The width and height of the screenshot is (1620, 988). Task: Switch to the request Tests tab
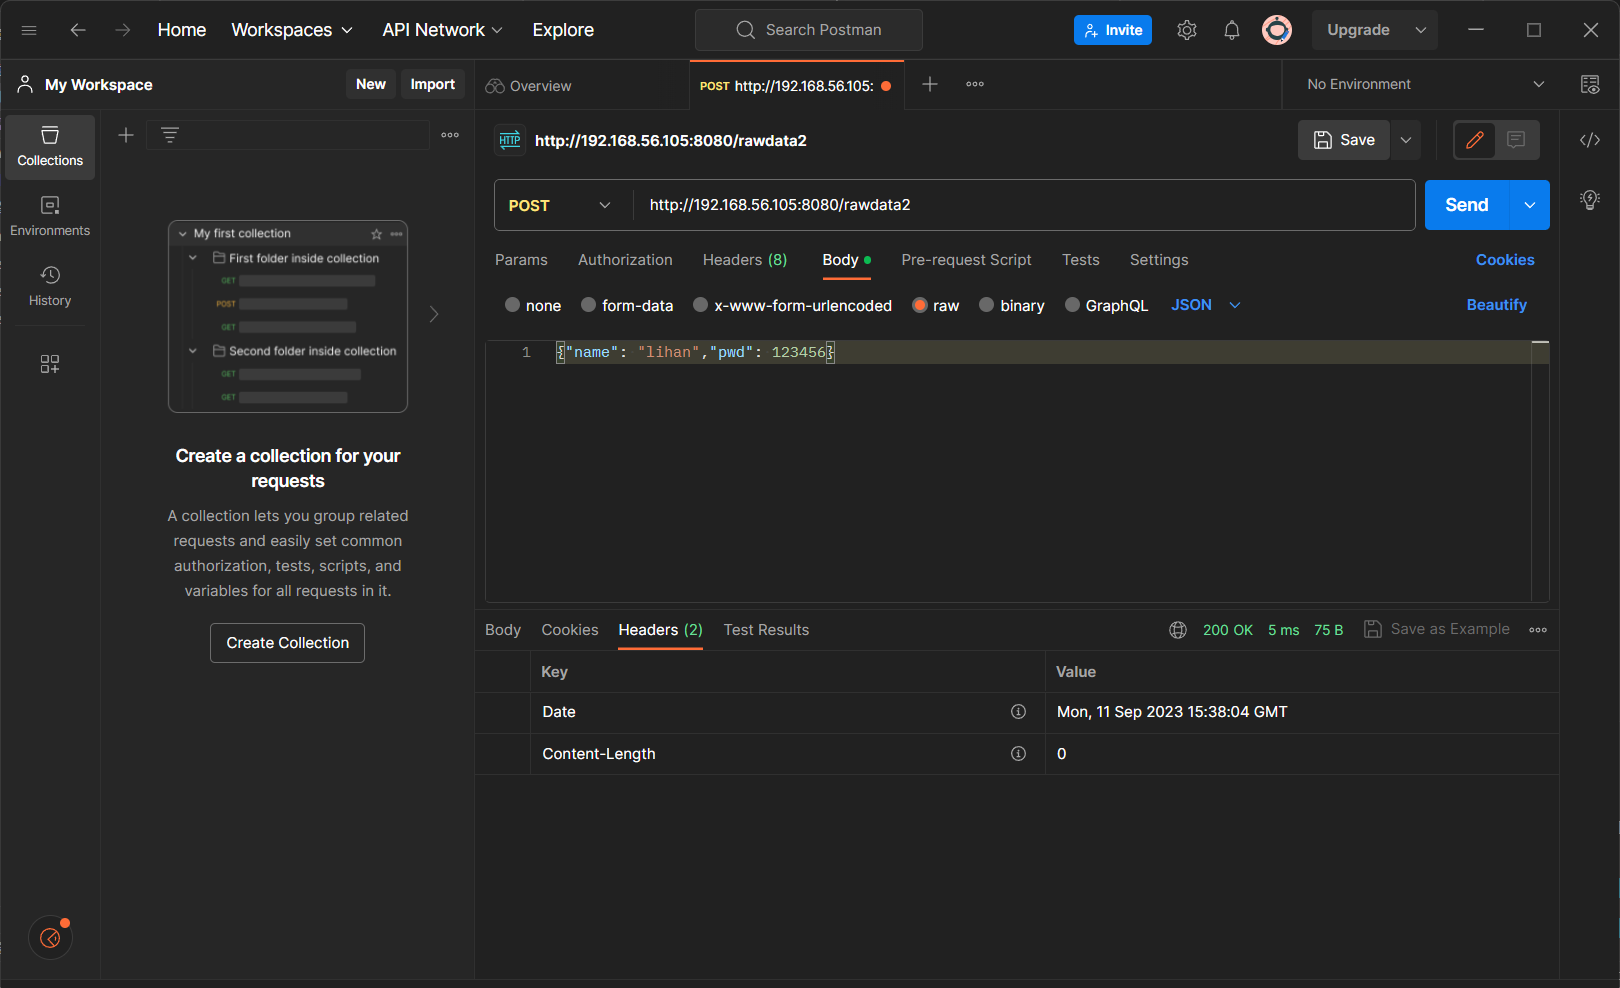[1081, 260]
